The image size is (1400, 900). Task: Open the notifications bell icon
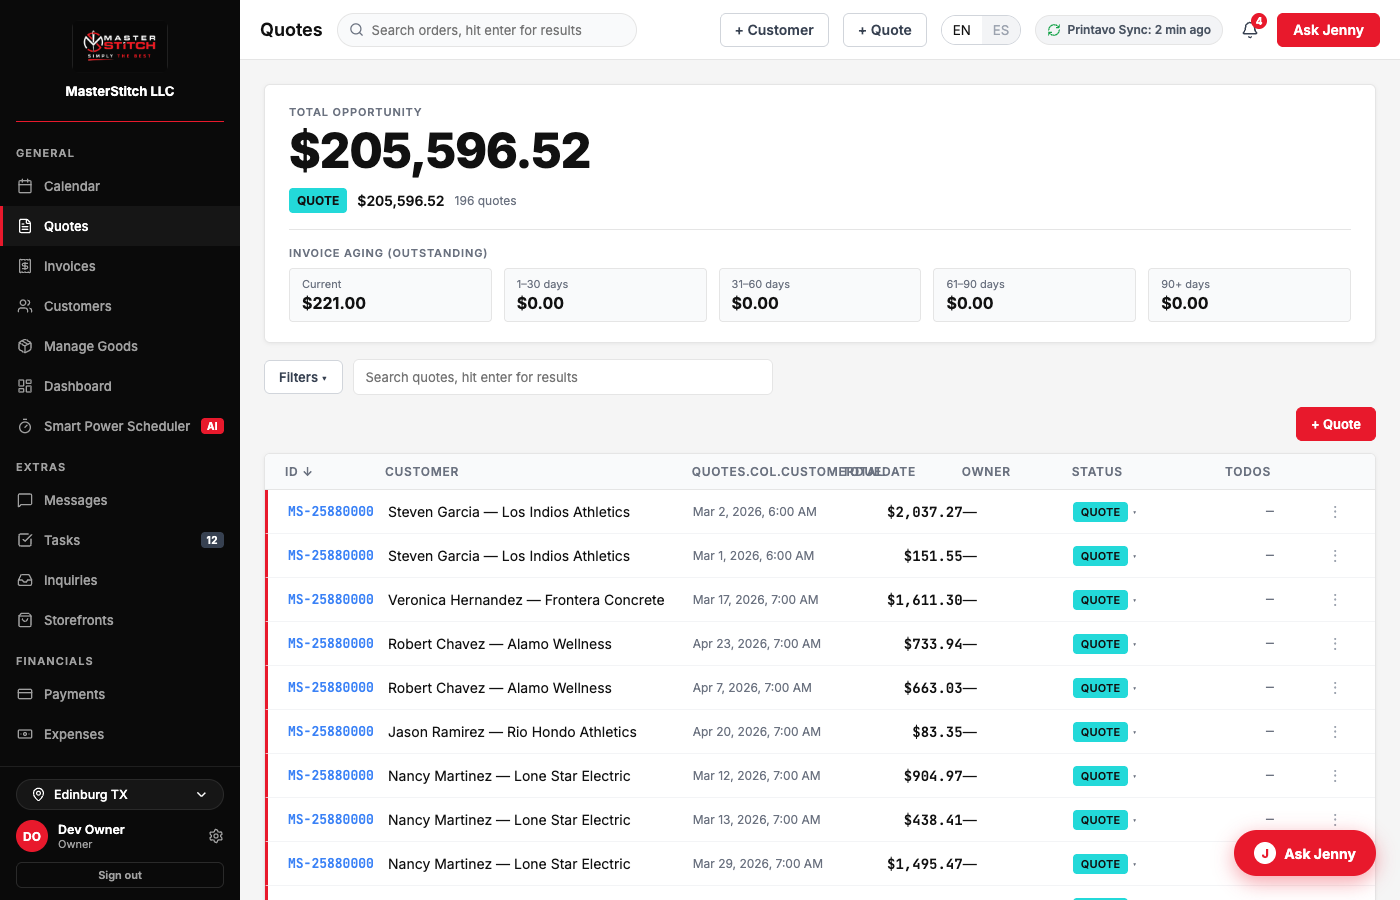(1250, 30)
